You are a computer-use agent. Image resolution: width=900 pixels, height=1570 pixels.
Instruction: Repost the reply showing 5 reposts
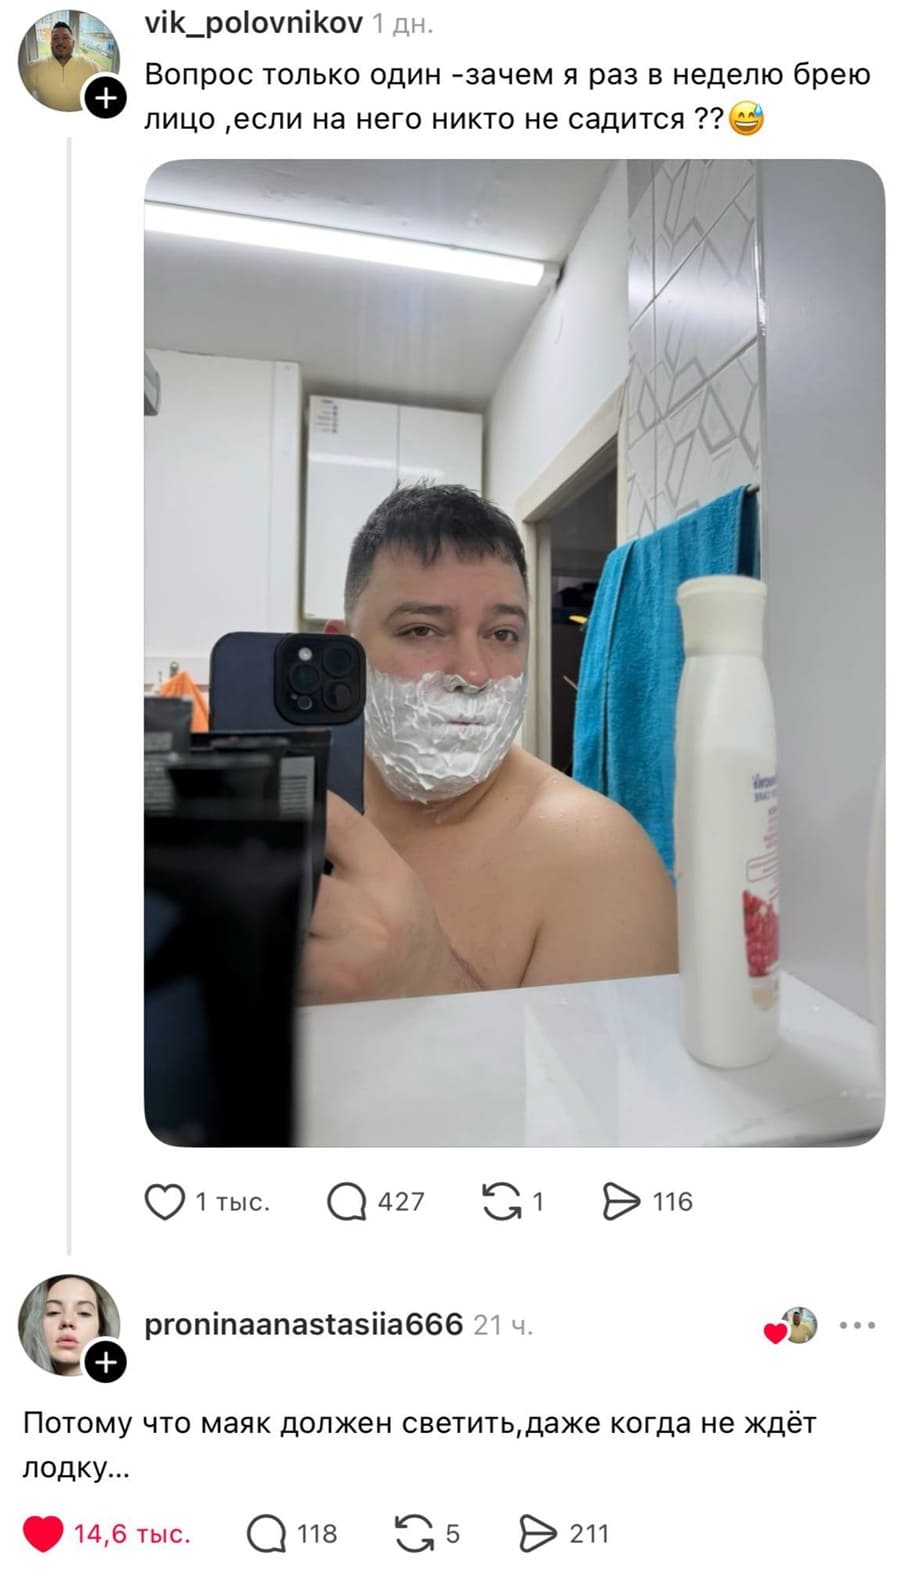pyautogui.click(x=415, y=1533)
